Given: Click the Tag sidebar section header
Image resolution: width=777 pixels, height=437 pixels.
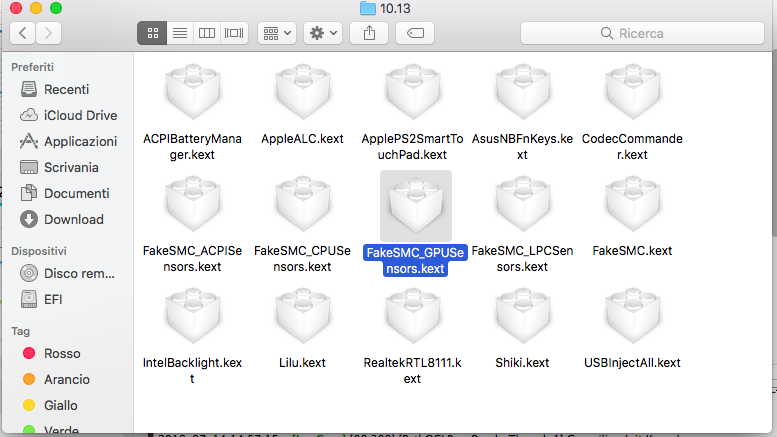Looking at the screenshot, I should [x=21, y=331].
